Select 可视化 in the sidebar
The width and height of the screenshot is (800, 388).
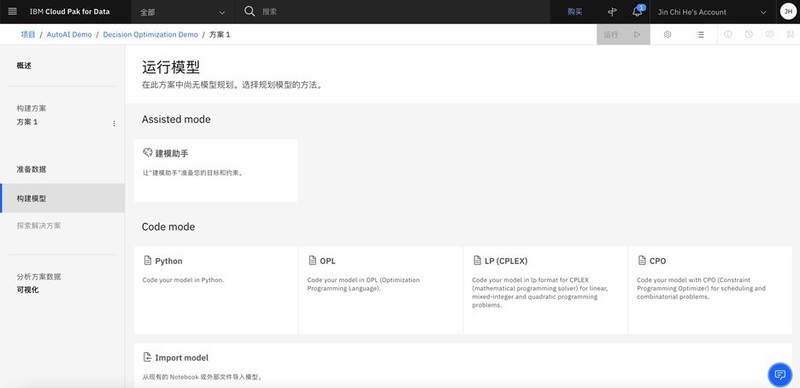(x=28, y=290)
